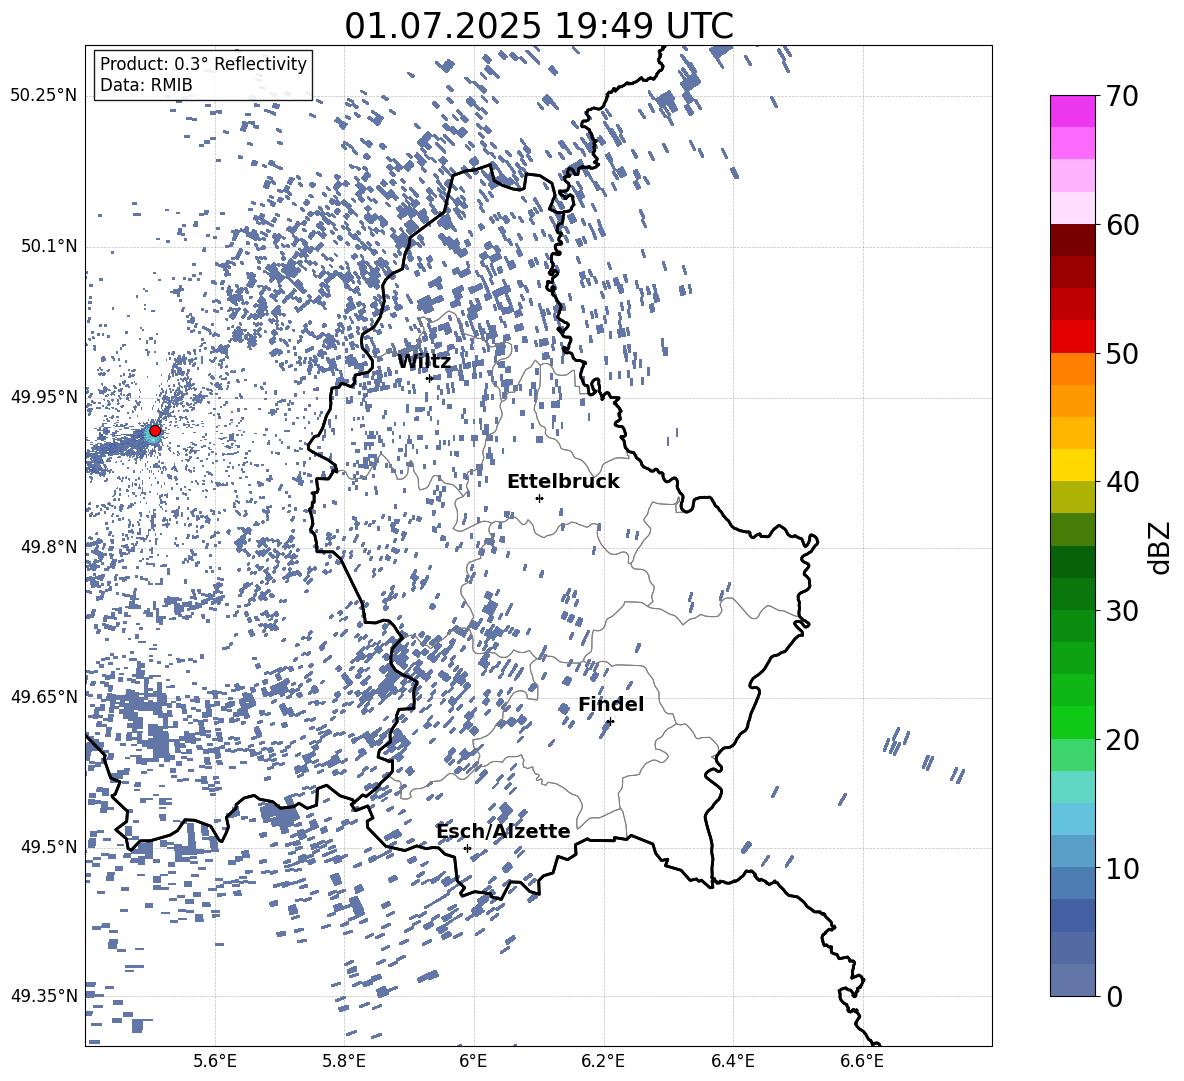The image size is (1184, 1081).
Task: Click the colorbar tick label 10
Action: click(x=1123, y=868)
